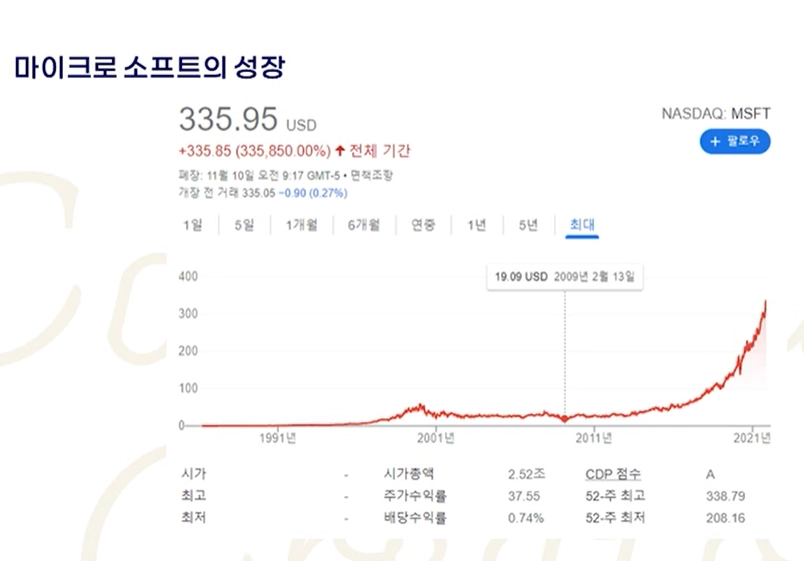Click the 최고 label in the left column
This screenshot has width=804, height=561.
click(193, 496)
